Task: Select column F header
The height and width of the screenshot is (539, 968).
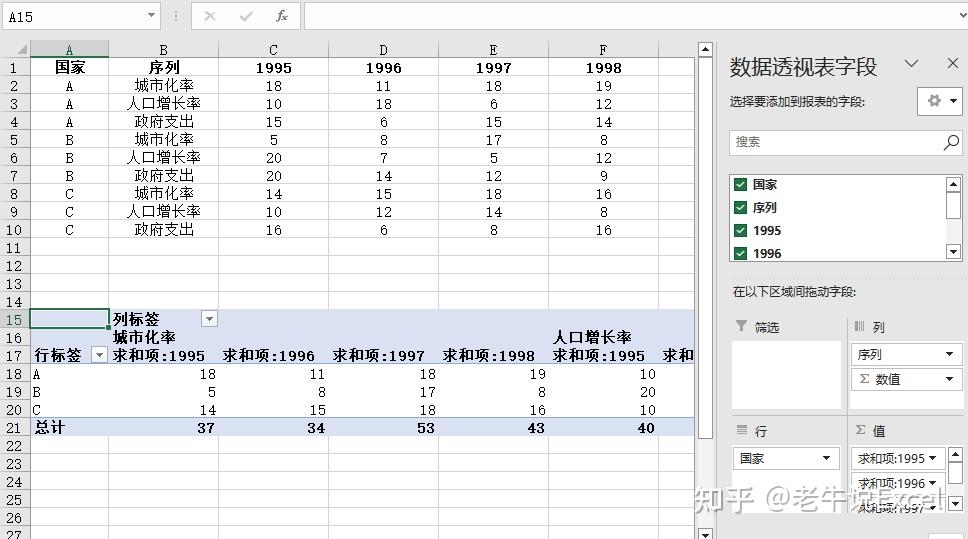Action: (603, 49)
